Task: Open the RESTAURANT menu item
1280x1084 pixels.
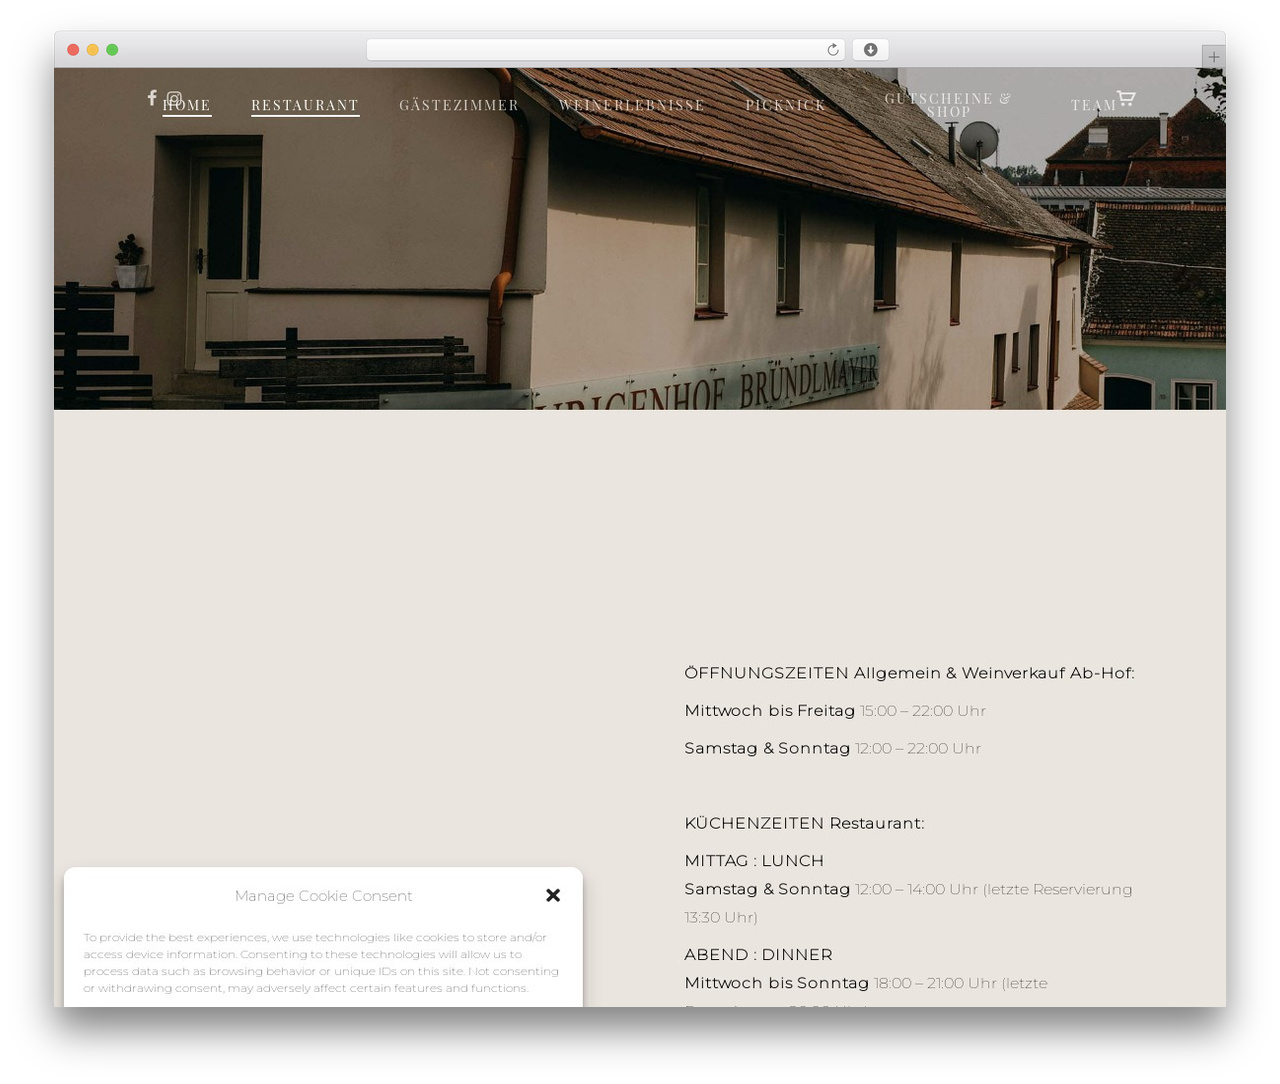Action: click(305, 105)
